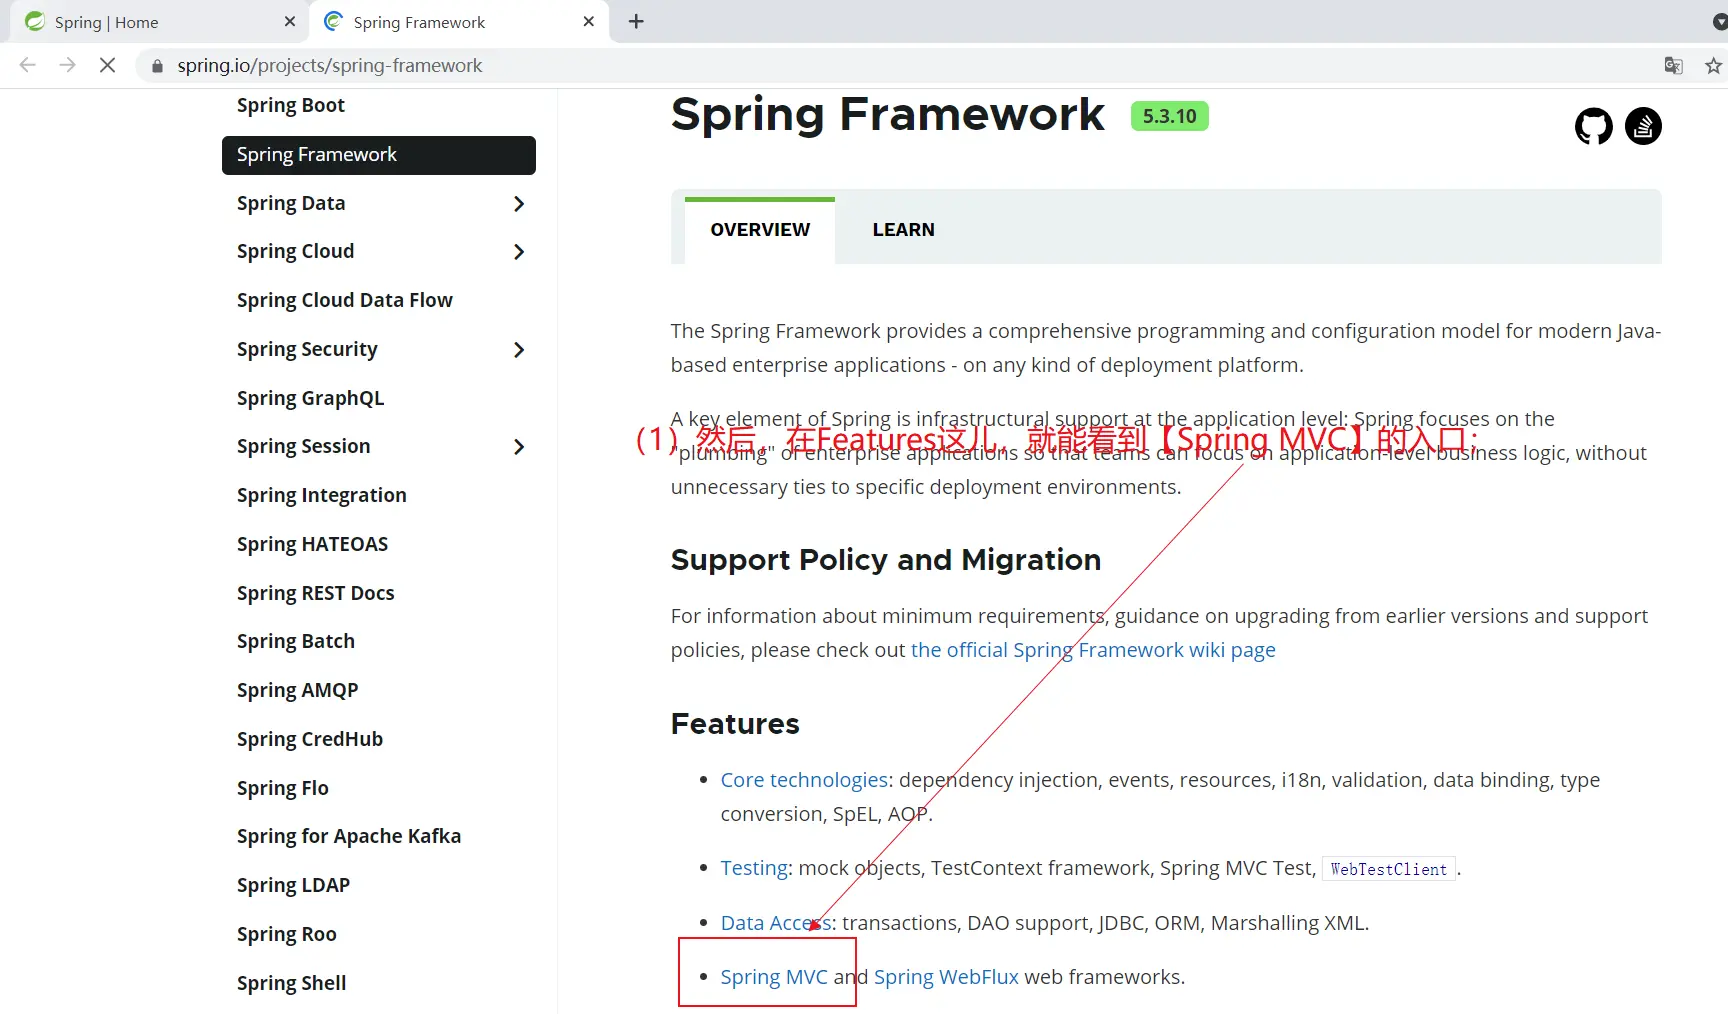Open Spring HATEOAS project page

pyautogui.click(x=312, y=544)
